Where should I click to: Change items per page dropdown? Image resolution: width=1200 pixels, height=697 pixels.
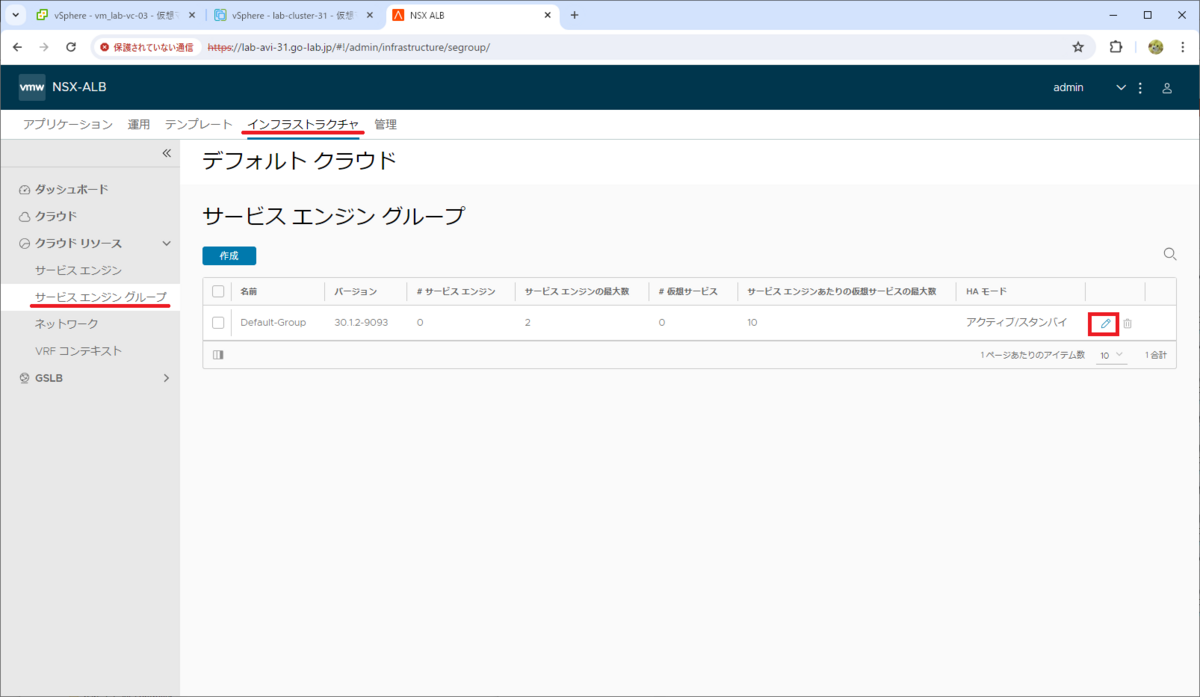coord(1112,355)
